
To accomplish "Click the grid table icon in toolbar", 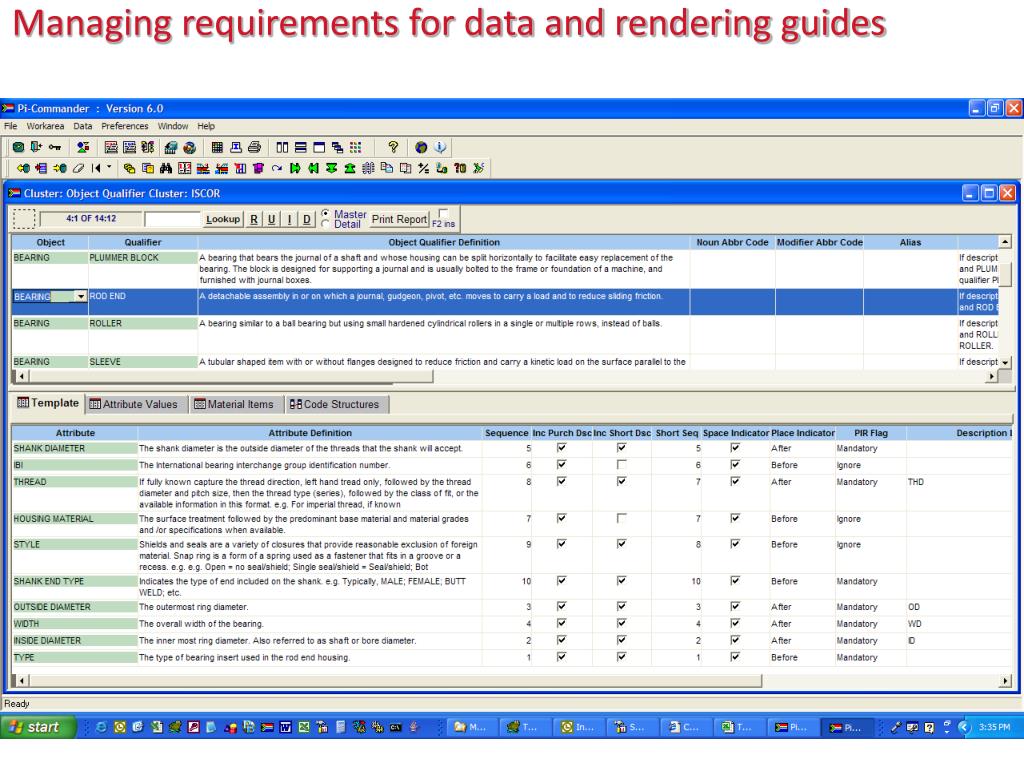I will [x=217, y=148].
